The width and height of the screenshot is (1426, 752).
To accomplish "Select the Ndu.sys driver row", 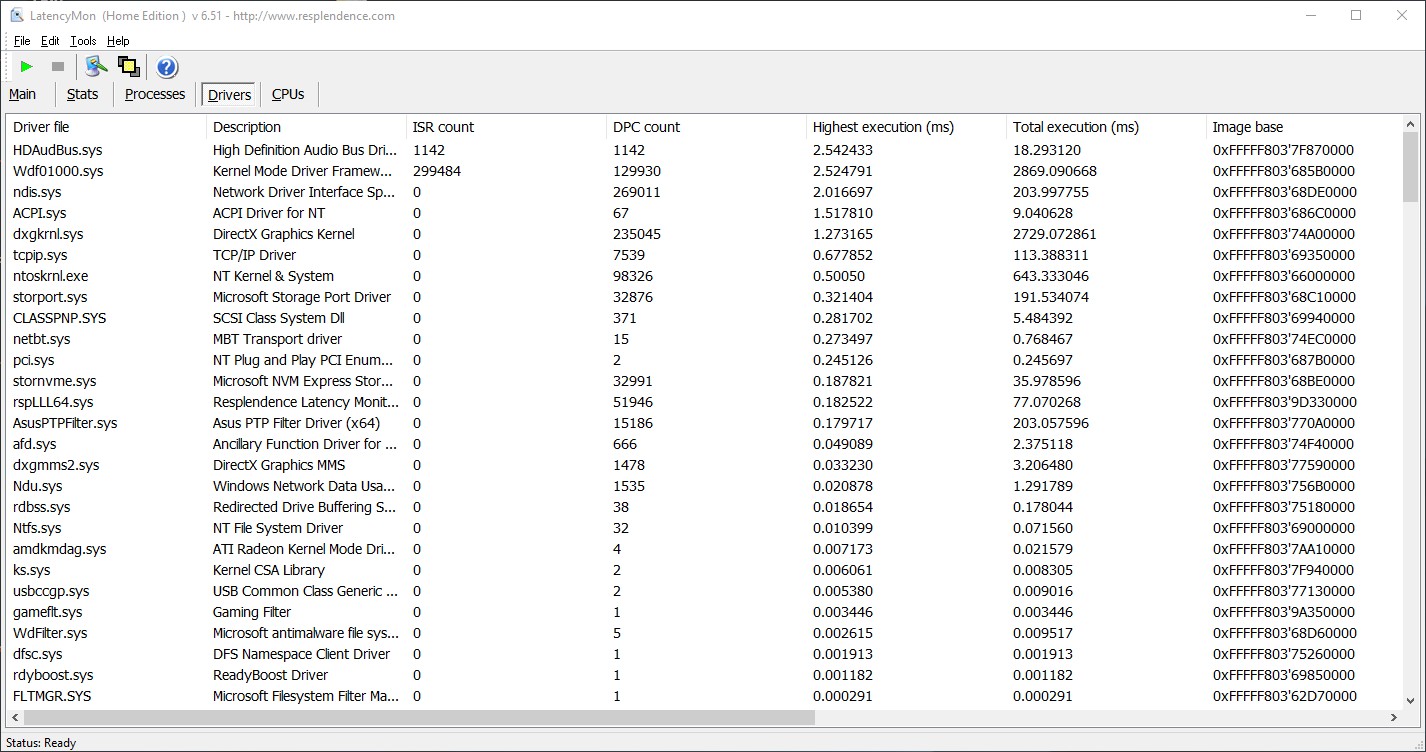I will [x=704, y=486].
